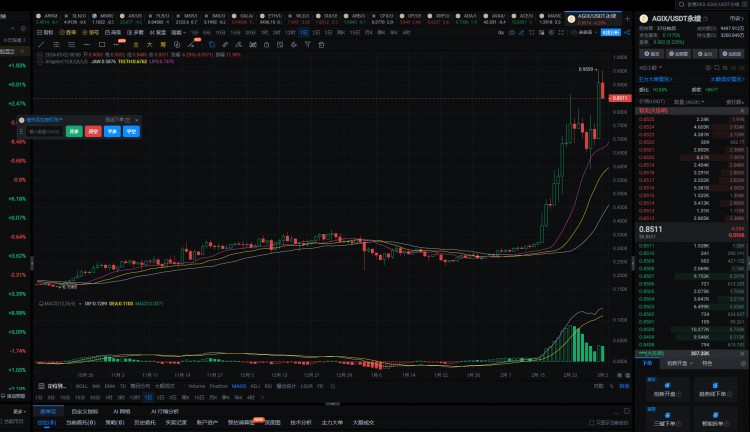Close the floating order widget
This screenshot has width=750, height=432.
coord(137,120)
